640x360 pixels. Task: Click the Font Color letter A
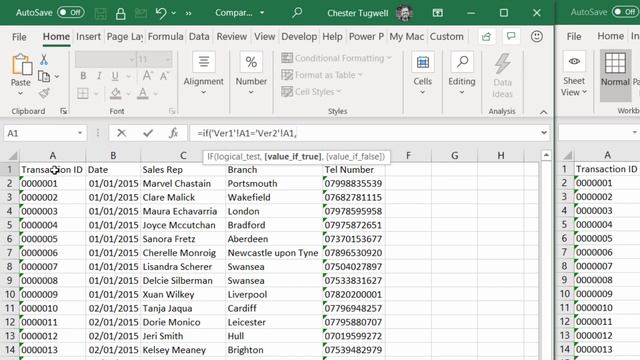pos(142,93)
